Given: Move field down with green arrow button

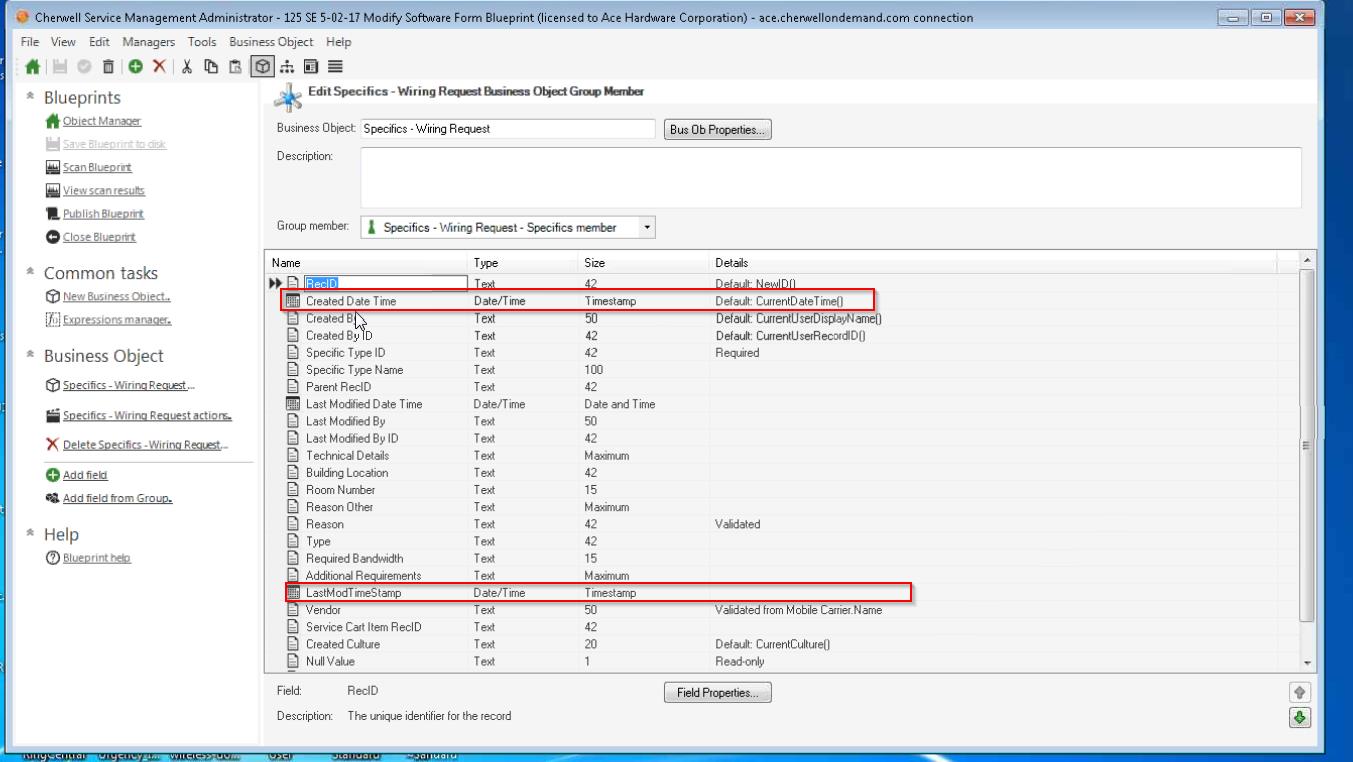Looking at the screenshot, I should click(x=1299, y=717).
